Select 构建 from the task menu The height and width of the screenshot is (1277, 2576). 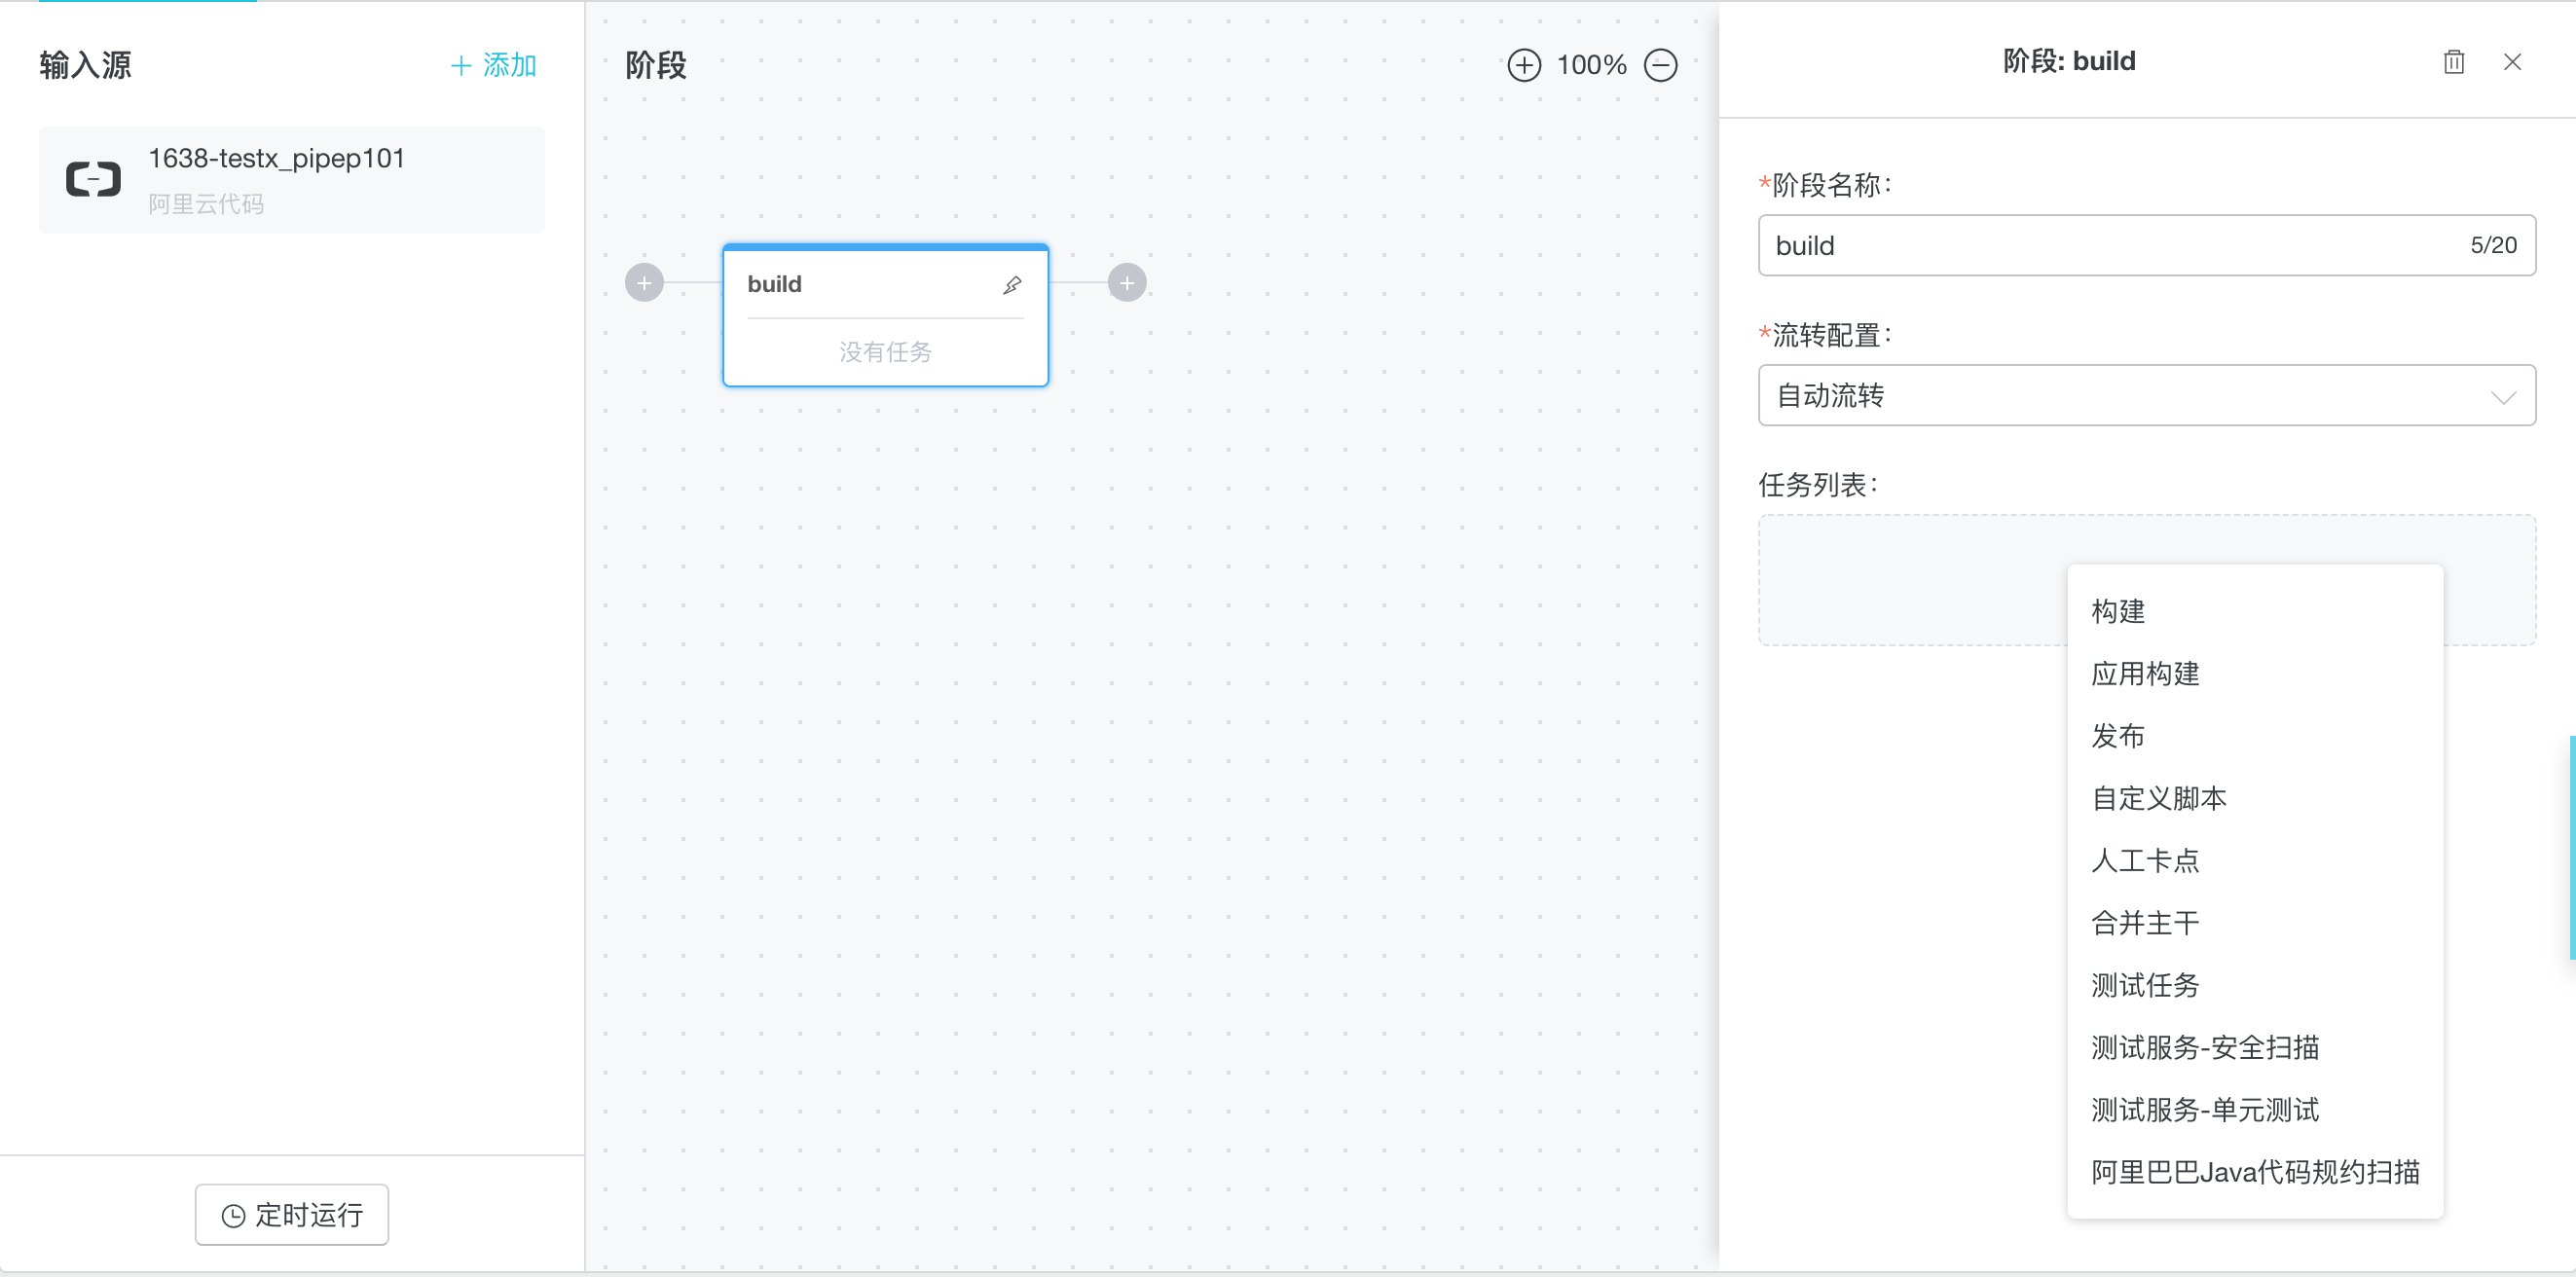click(x=2255, y=611)
